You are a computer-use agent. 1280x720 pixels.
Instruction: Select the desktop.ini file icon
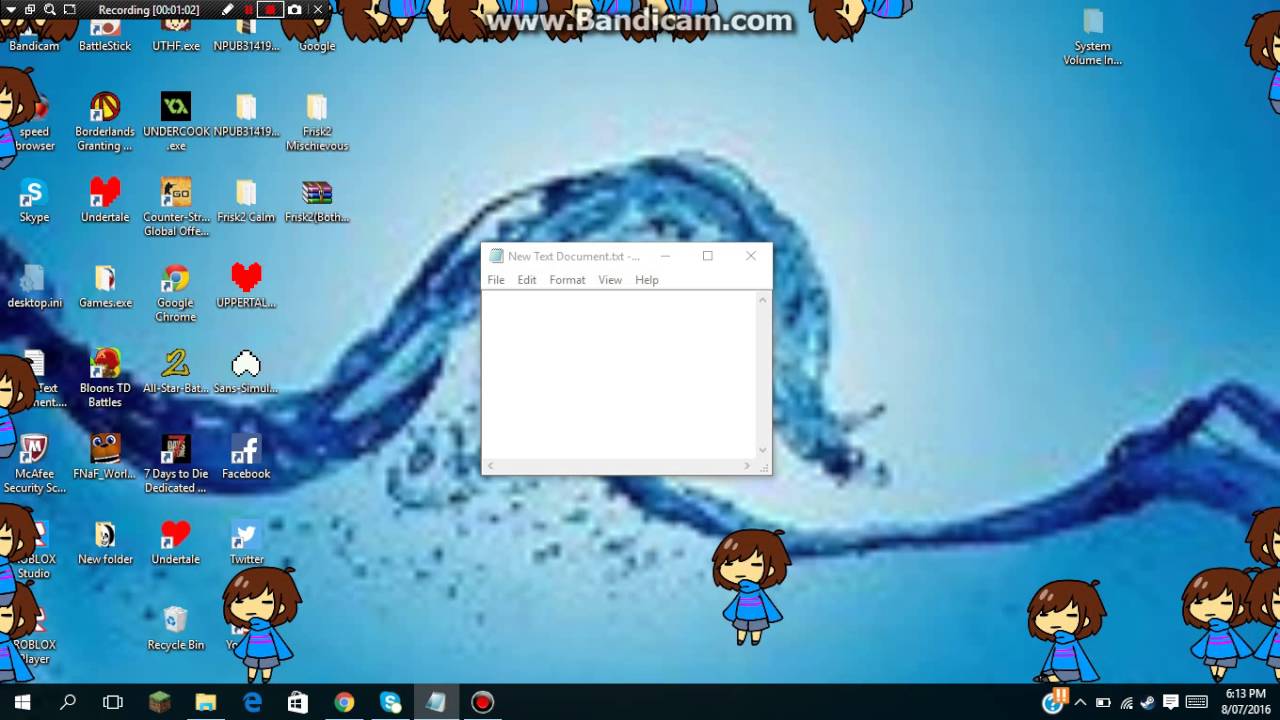(x=34, y=286)
